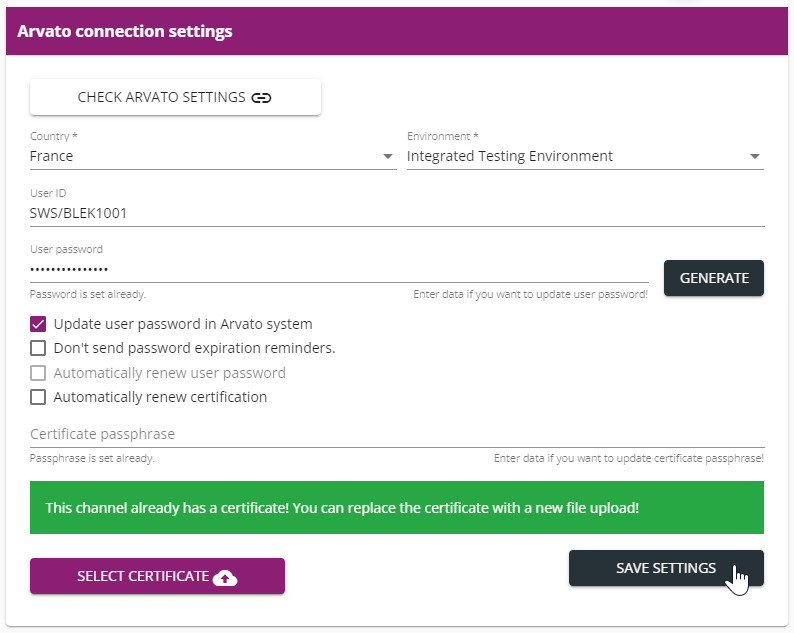Click Save Settings button

pos(666,568)
